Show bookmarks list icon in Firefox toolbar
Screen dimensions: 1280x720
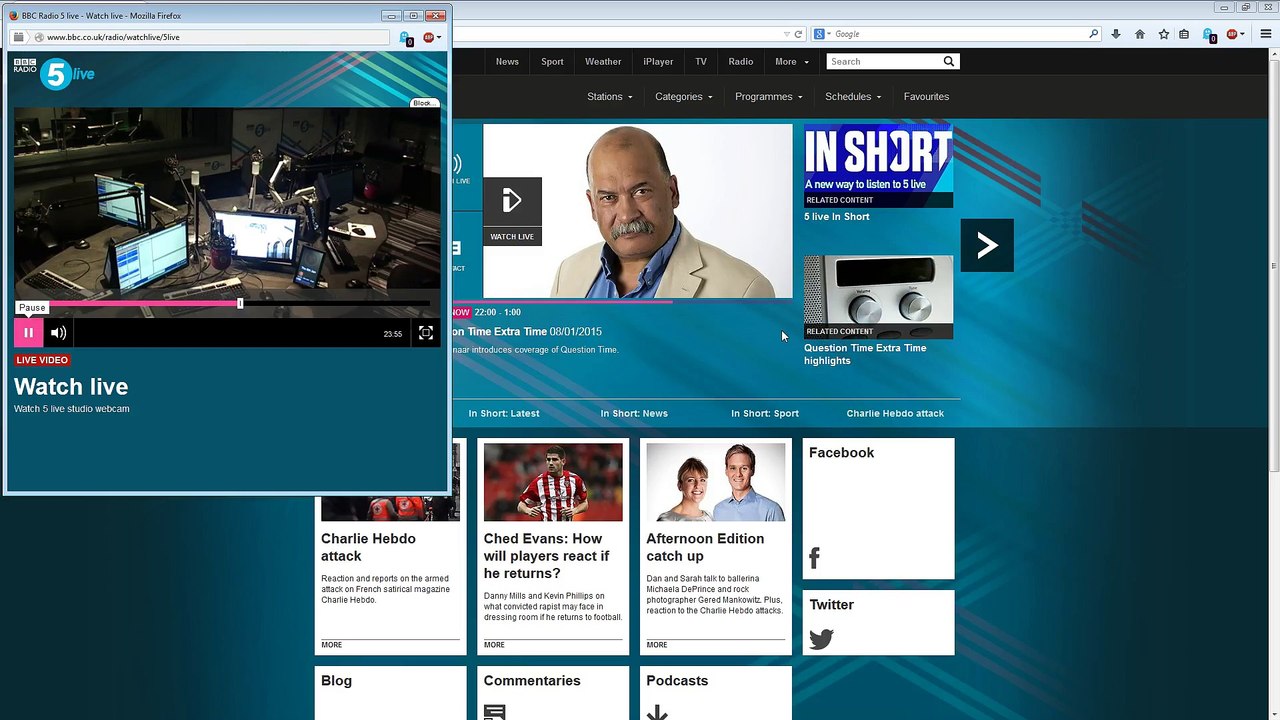(1185, 34)
